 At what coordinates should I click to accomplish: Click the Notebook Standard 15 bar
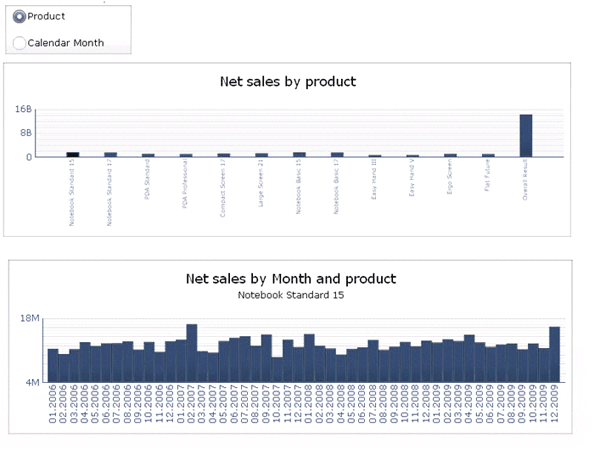(x=72, y=154)
